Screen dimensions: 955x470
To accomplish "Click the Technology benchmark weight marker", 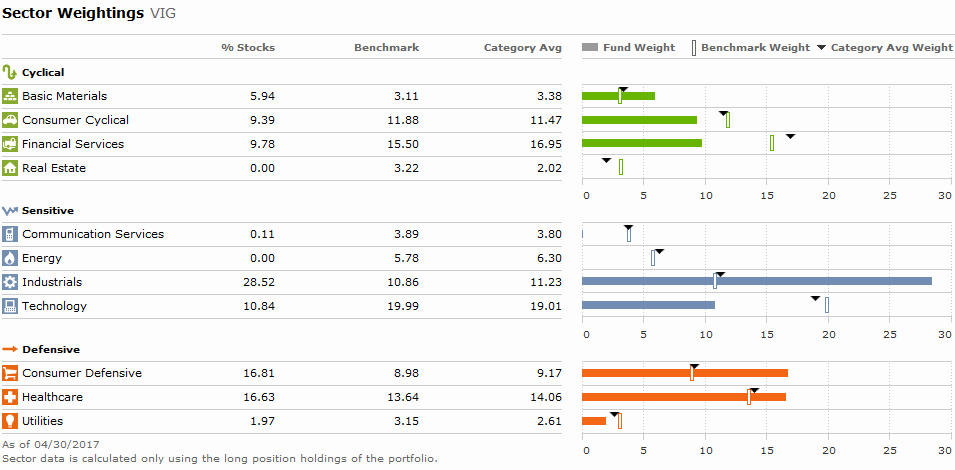I will click(x=827, y=305).
